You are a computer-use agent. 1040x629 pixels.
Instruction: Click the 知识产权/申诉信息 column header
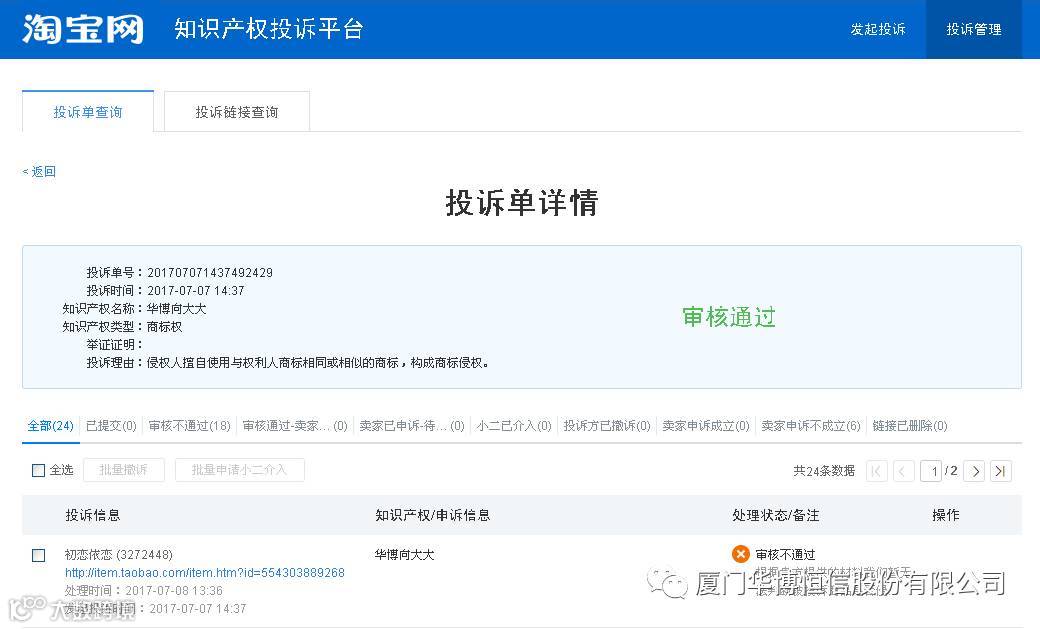(432, 516)
